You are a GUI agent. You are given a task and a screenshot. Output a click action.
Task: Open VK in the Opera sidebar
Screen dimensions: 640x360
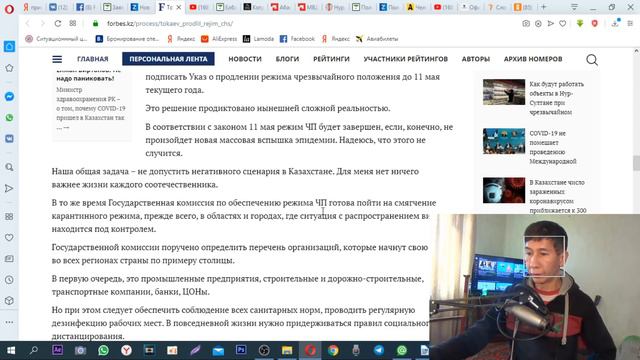(x=9, y=139)
